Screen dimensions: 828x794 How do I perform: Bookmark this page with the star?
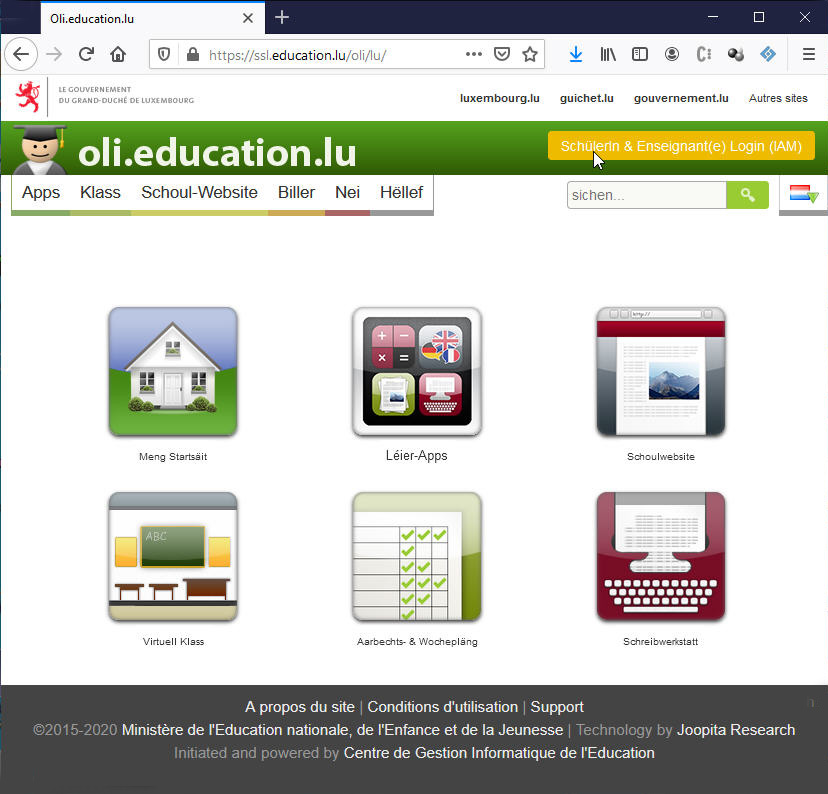pyautogui.click(x=530, y=54)
